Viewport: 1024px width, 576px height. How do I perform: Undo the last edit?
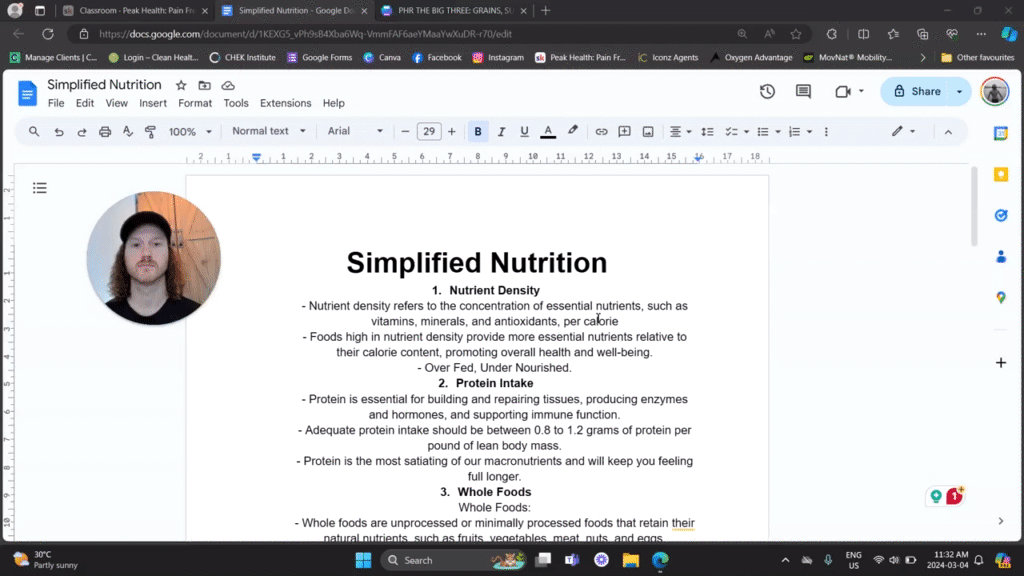[x=56, y=131]
